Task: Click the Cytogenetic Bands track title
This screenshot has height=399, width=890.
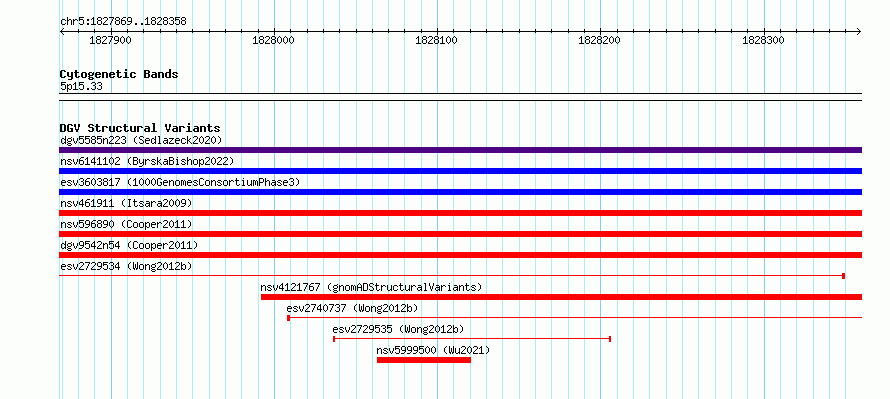Action: click(119, 74)
